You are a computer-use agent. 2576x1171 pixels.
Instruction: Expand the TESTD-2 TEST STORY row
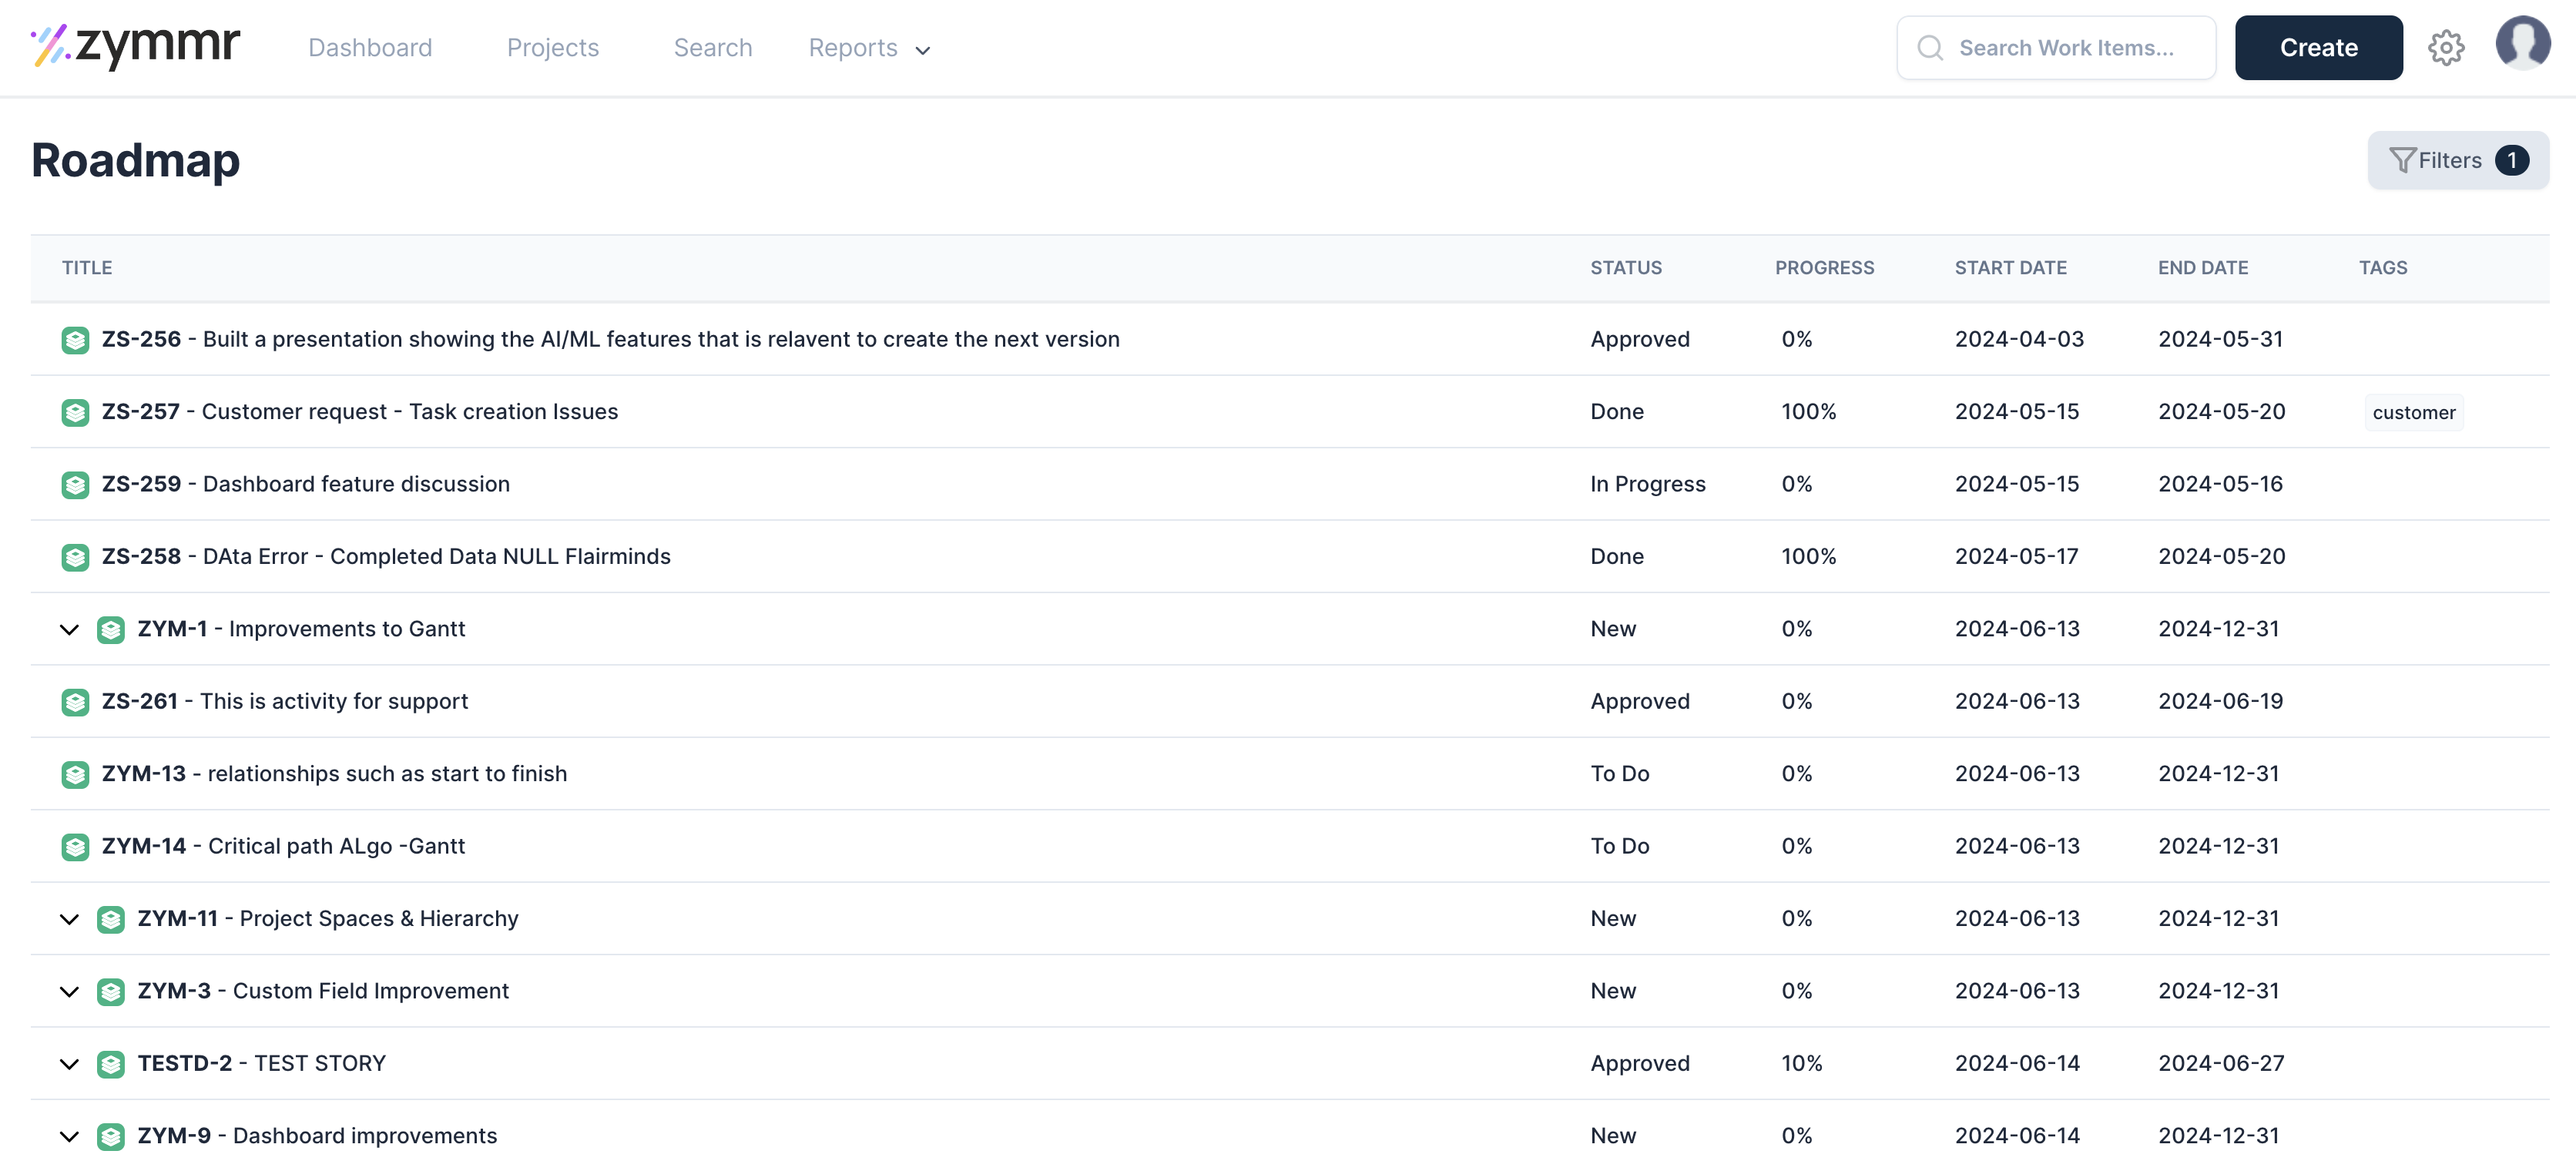[x=69, y=1065]
